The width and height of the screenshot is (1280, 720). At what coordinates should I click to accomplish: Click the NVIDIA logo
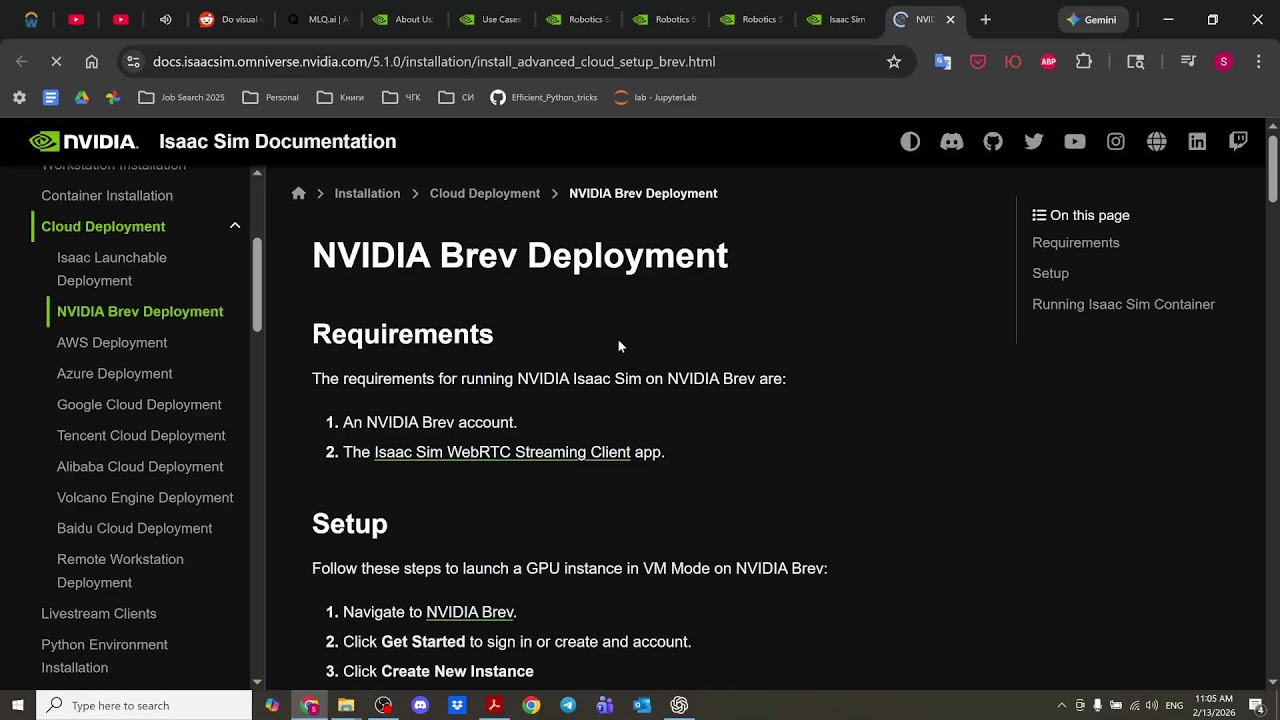[83, 142]
